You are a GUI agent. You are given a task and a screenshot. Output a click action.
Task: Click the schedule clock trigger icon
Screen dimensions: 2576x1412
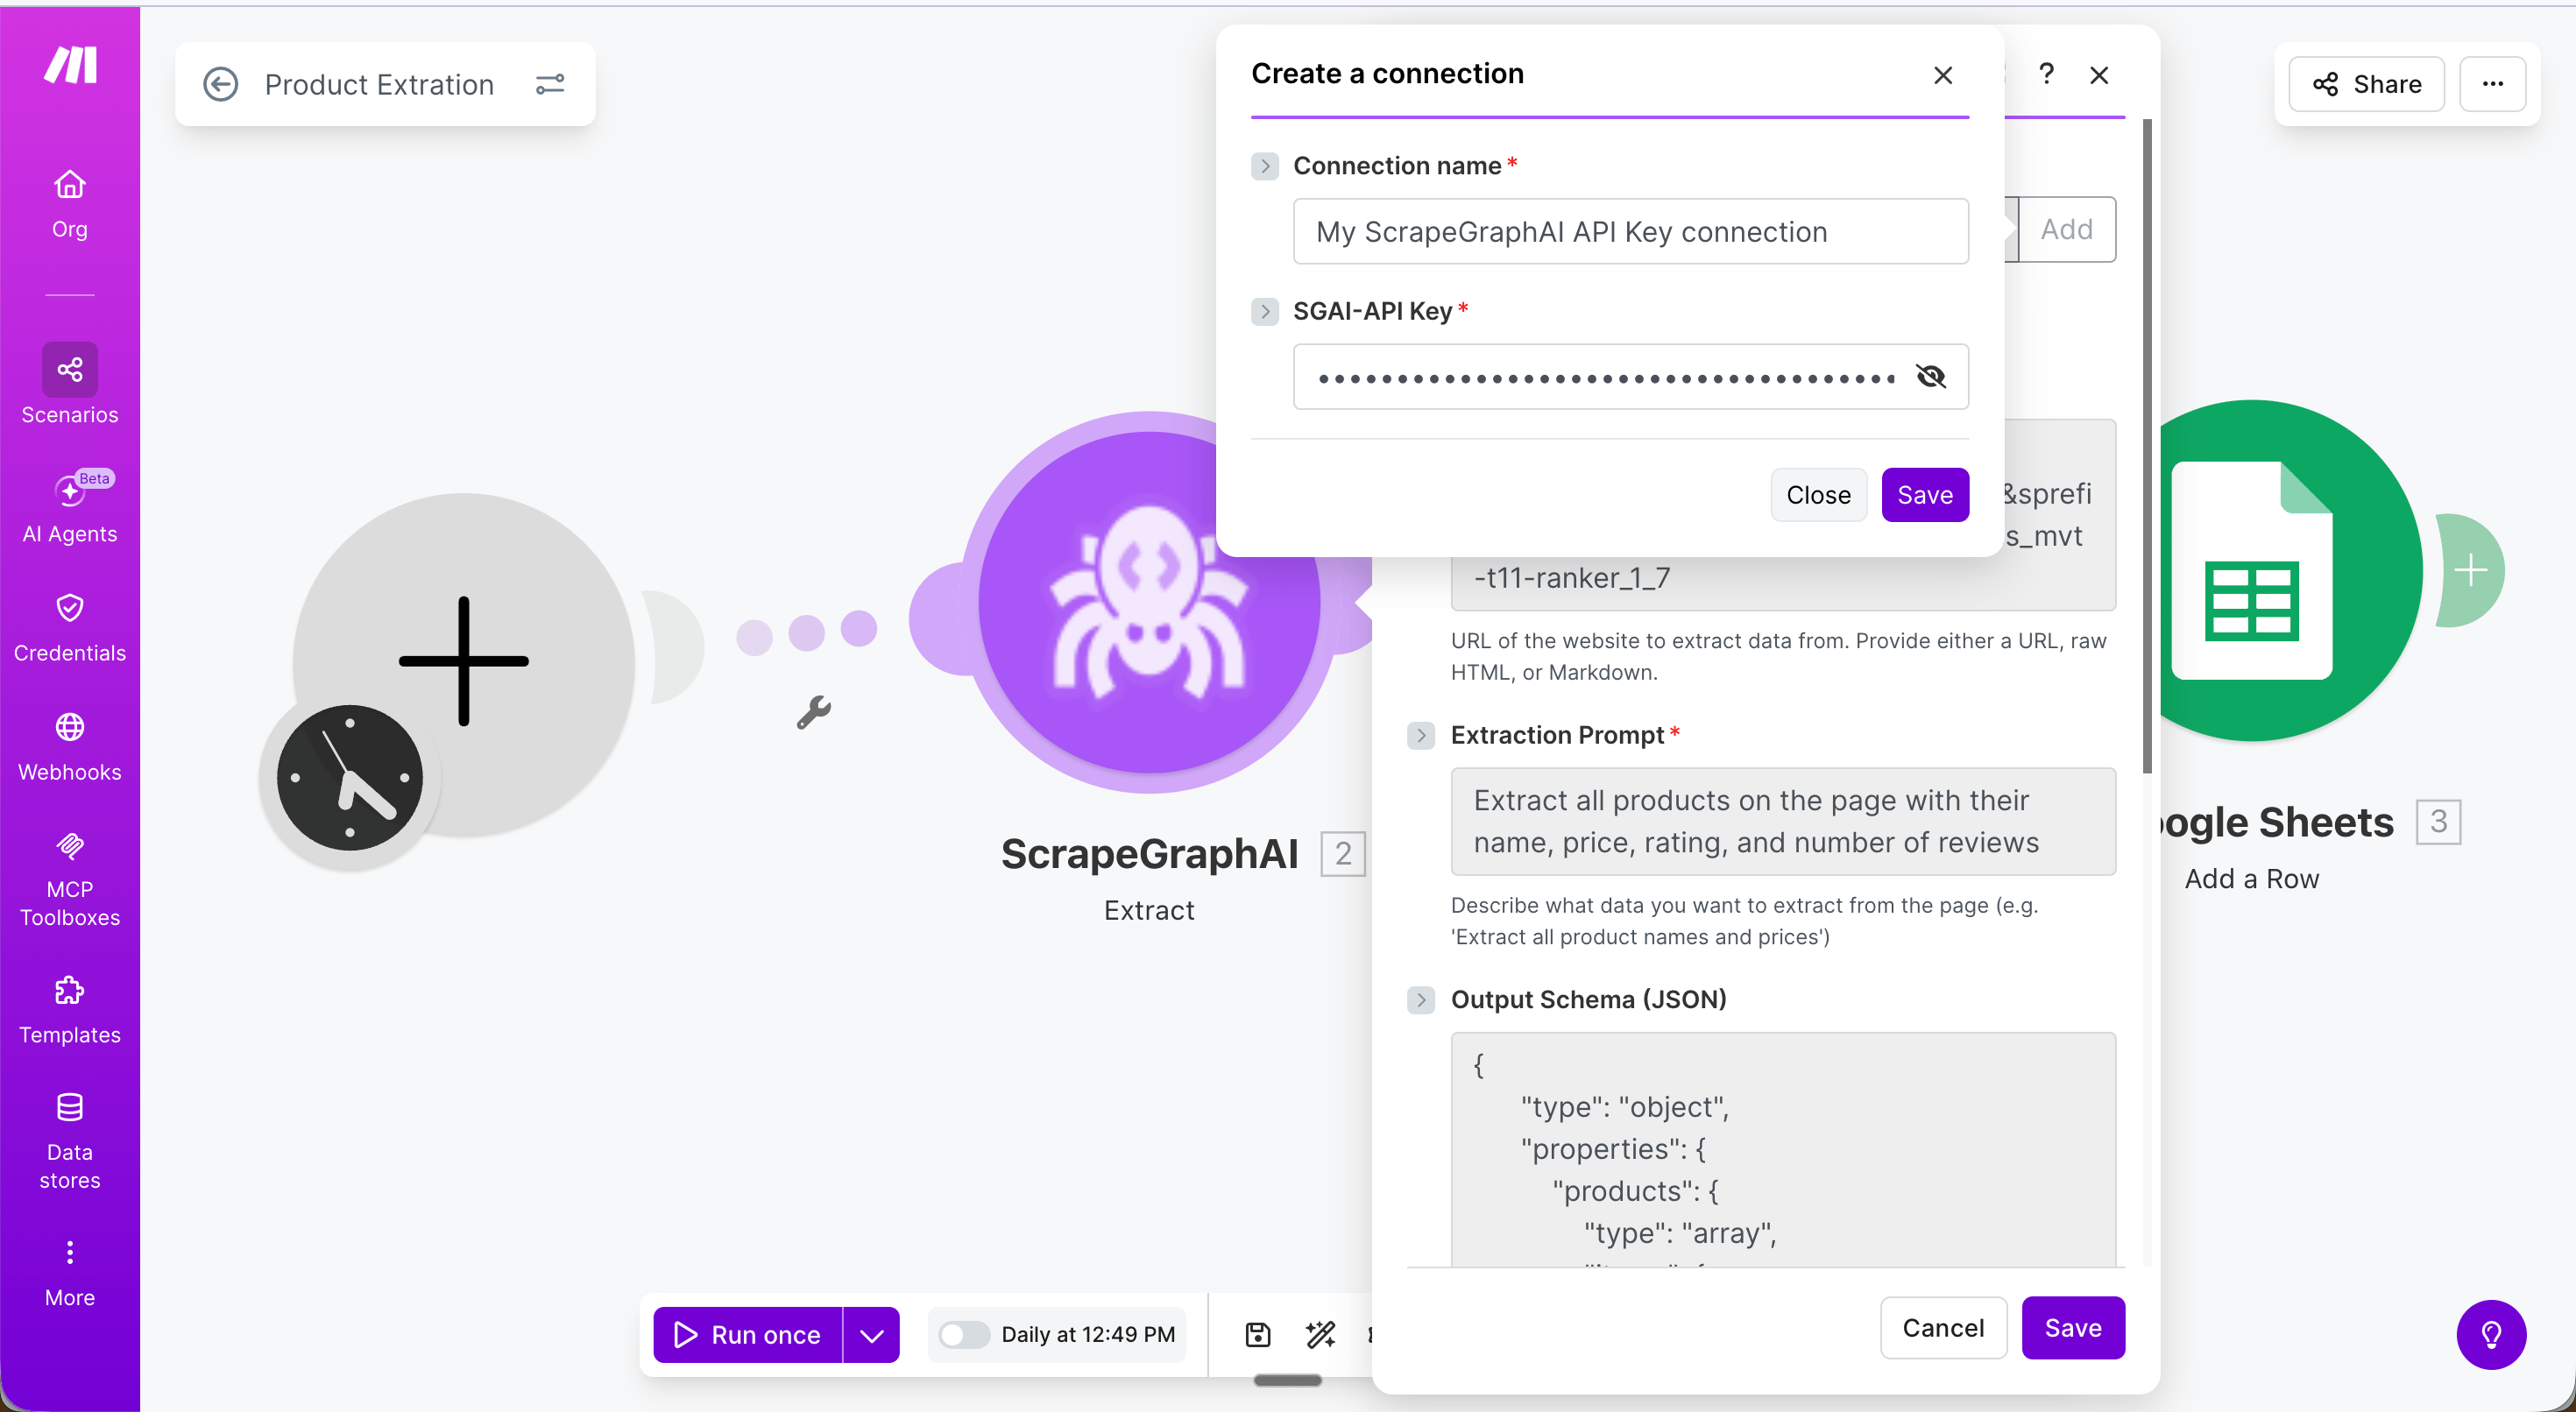point(349,777)
